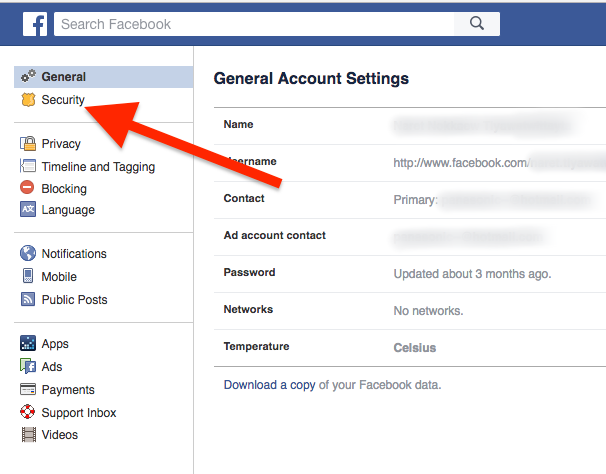This screenshot has width=606, height=474.
Task: Click the red Blocking icon
Action: (x=27, y=188)
